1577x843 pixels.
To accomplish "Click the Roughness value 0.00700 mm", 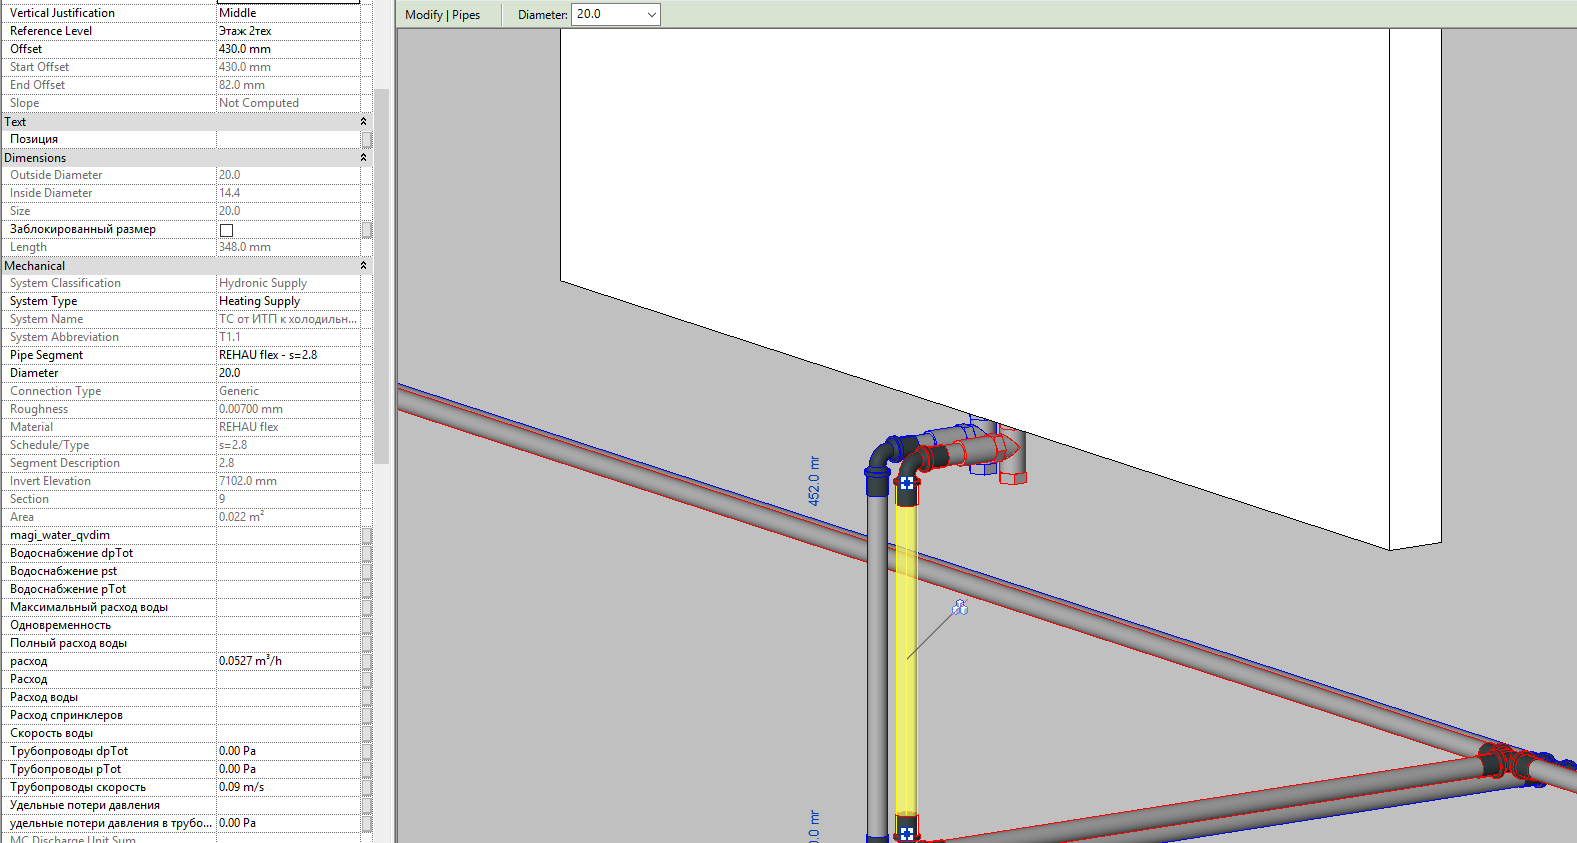I will pyautogui.click(x=288, y=409).
